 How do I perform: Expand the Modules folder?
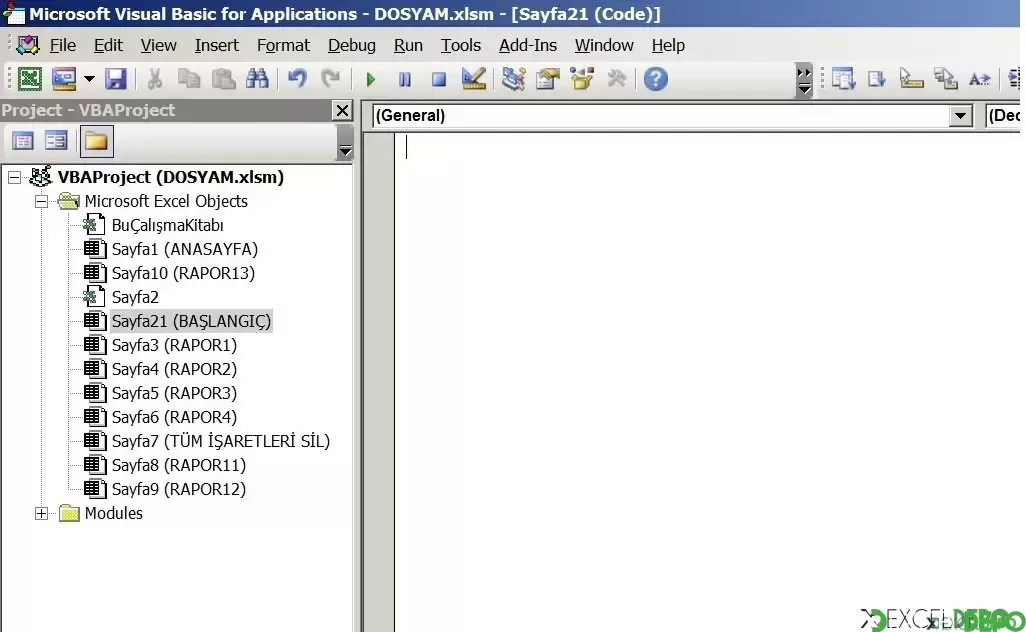[x=41, y=514]
